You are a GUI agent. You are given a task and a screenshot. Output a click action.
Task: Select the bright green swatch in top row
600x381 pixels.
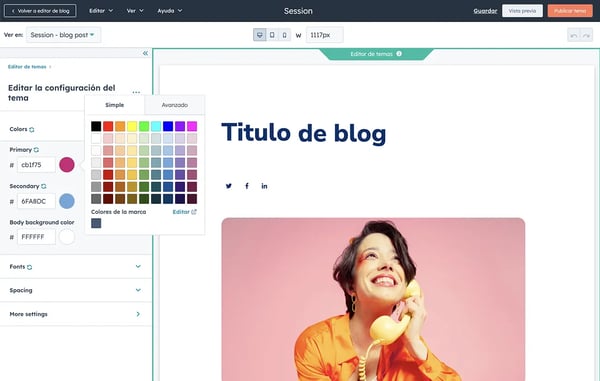144,126
